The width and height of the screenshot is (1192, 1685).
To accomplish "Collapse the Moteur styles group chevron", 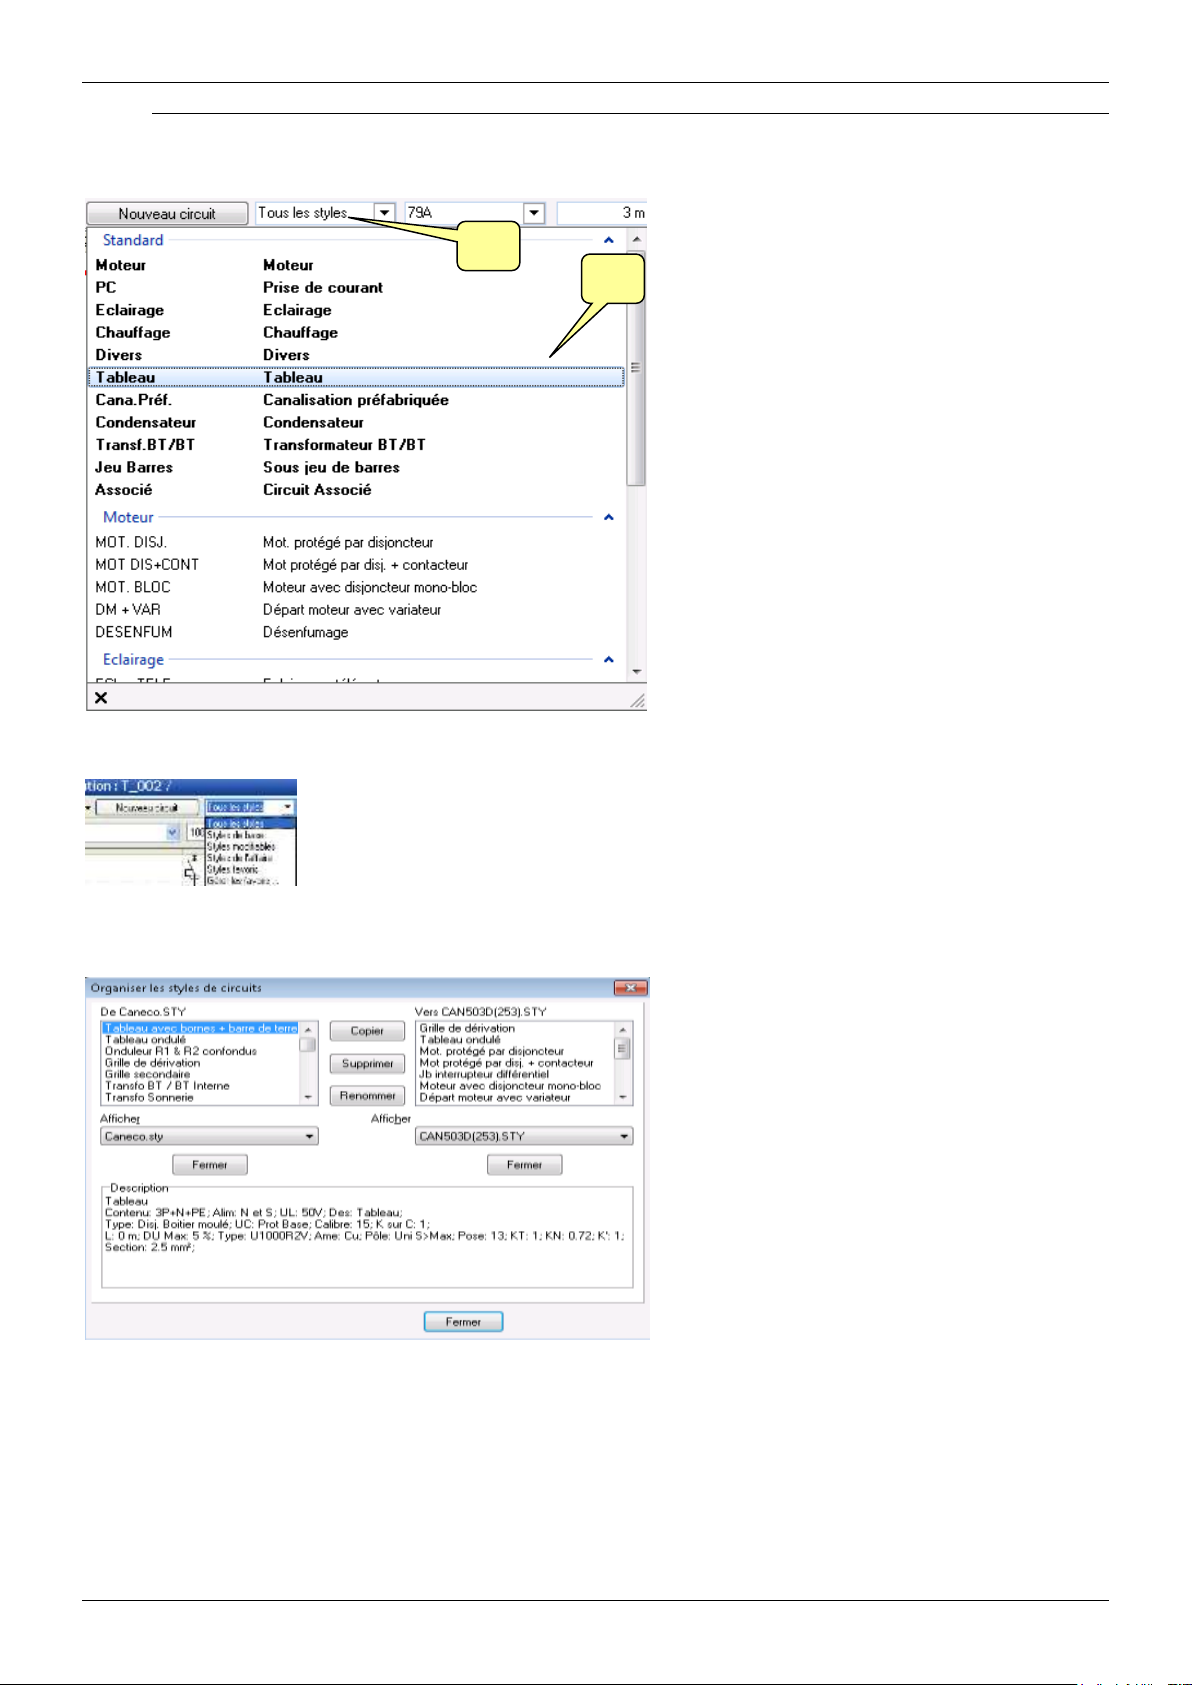I will (x=608, y=517).
